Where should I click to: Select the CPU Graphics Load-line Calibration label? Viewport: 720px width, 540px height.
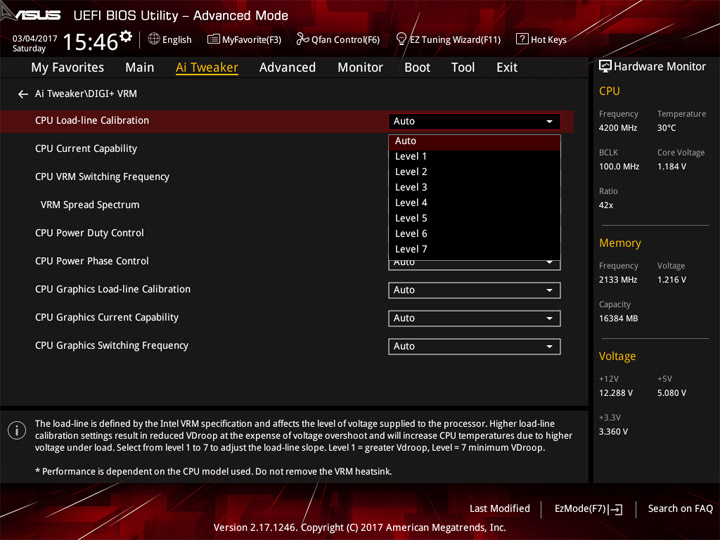pyautogui.click(x=112, y=289)
